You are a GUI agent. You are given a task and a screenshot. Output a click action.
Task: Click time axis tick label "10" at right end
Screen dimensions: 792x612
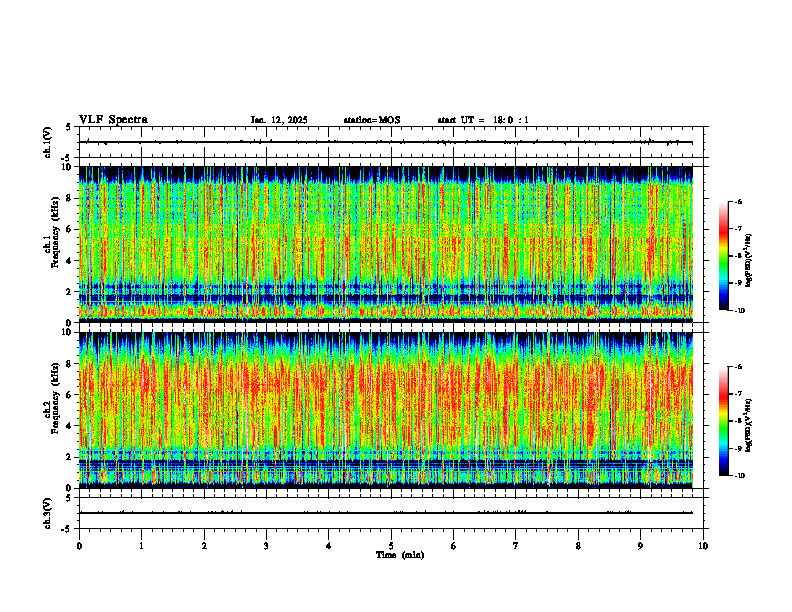point(703,546)
